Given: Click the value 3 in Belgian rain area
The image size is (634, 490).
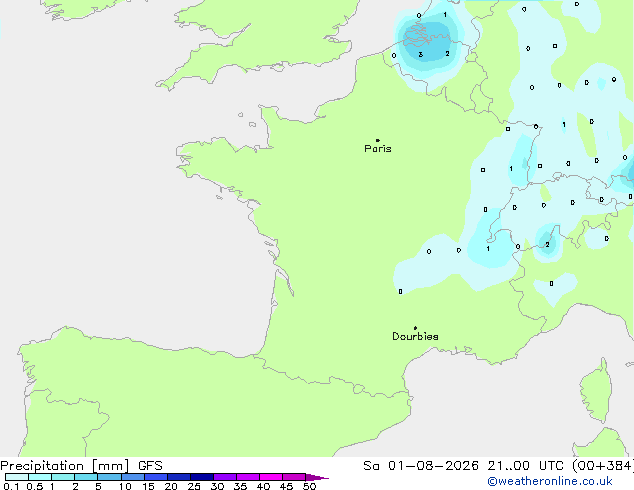Looking at the screenshot, I should pos(421,54).
